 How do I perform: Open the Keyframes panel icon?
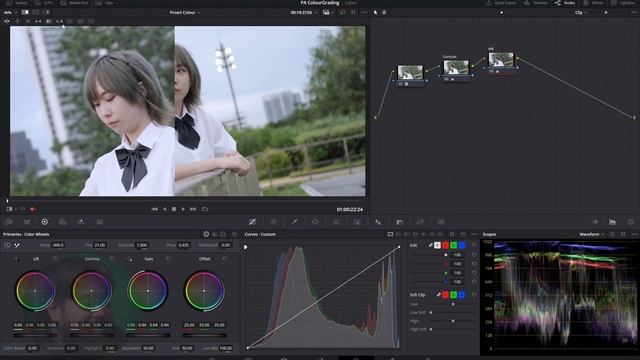click(595, 222)
